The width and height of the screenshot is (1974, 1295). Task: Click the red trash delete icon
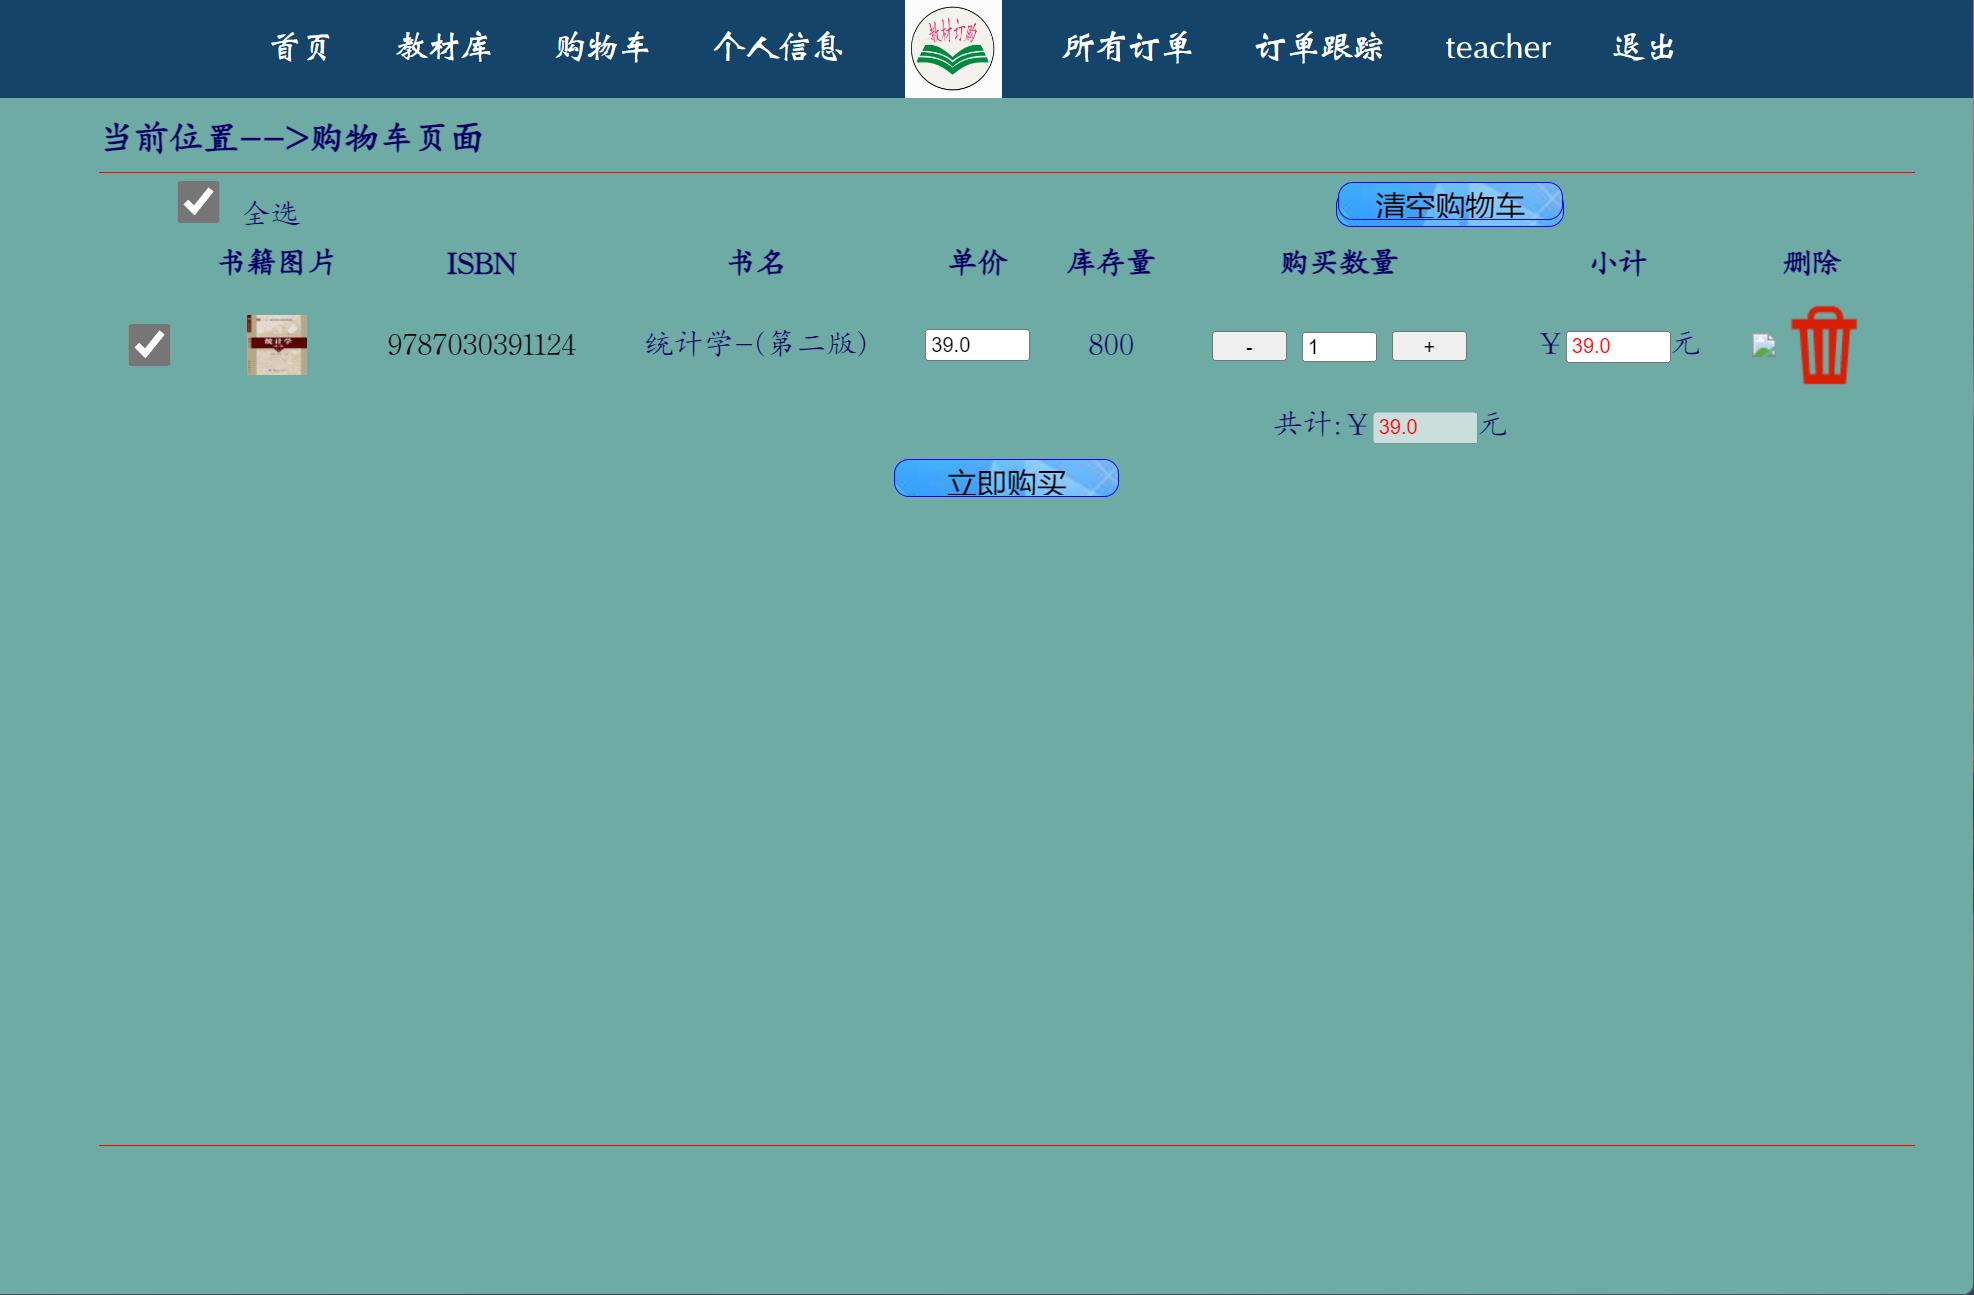(1824, 346)
